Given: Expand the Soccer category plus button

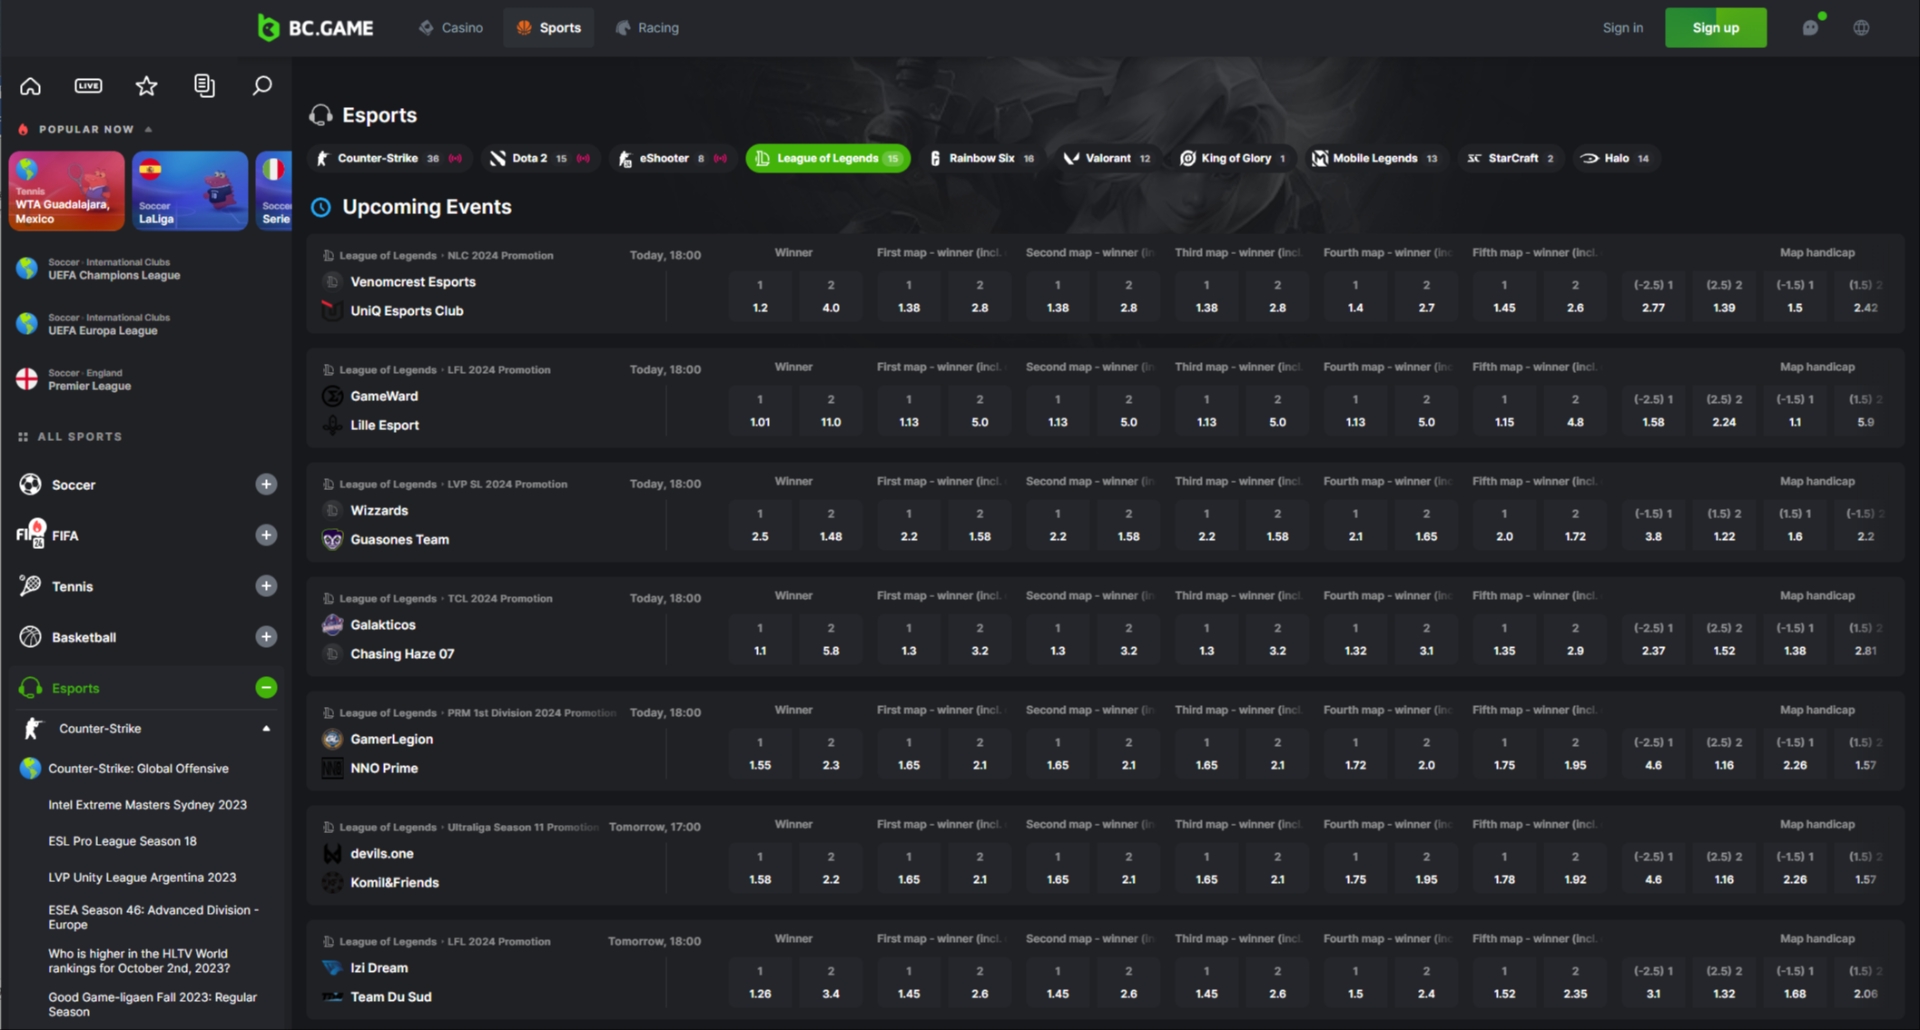Looking at the screenshot, I should pyautogui.click(x=266, y=485).
